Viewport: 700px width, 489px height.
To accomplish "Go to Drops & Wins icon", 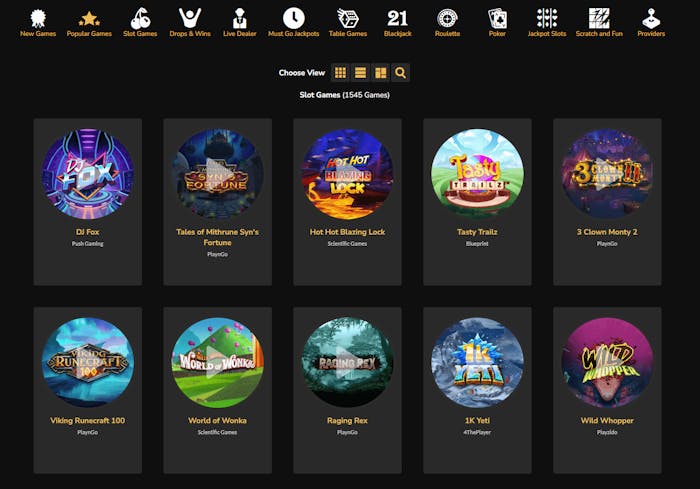I will point(190,18).
